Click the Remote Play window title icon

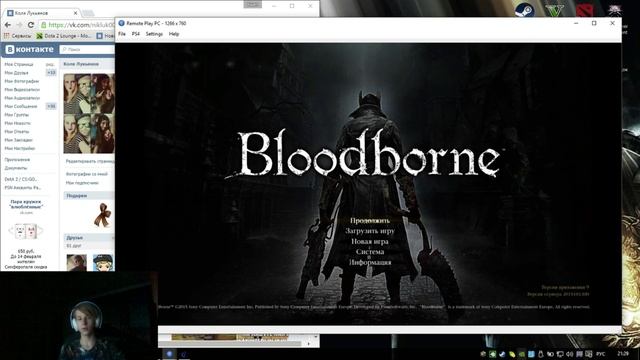(x=121, y=23)
